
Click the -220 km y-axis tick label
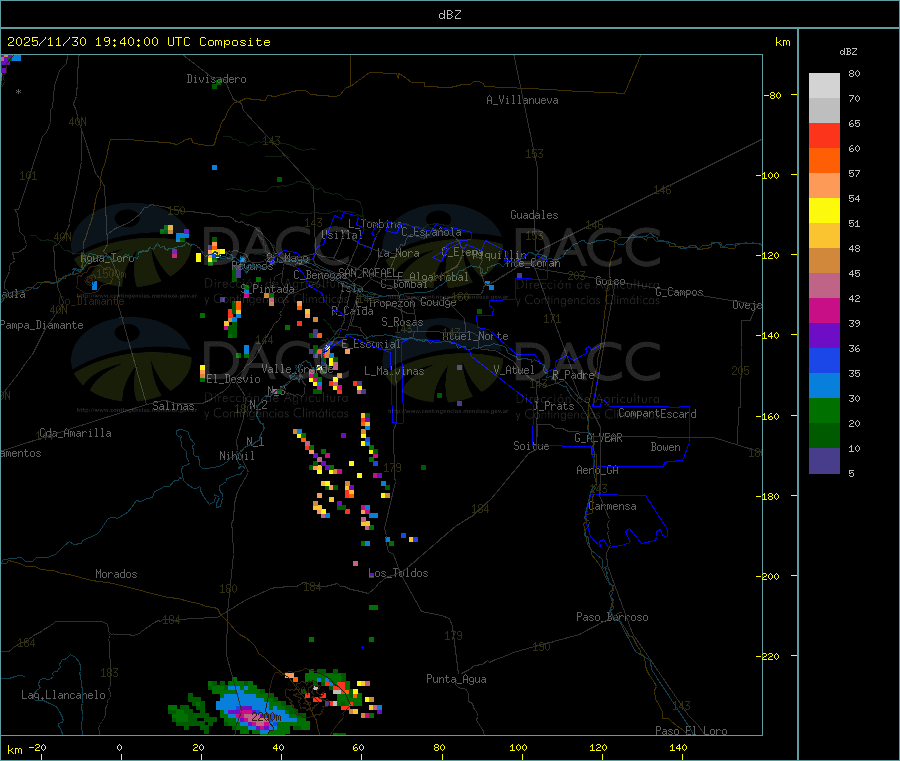[x=769, y=657]
